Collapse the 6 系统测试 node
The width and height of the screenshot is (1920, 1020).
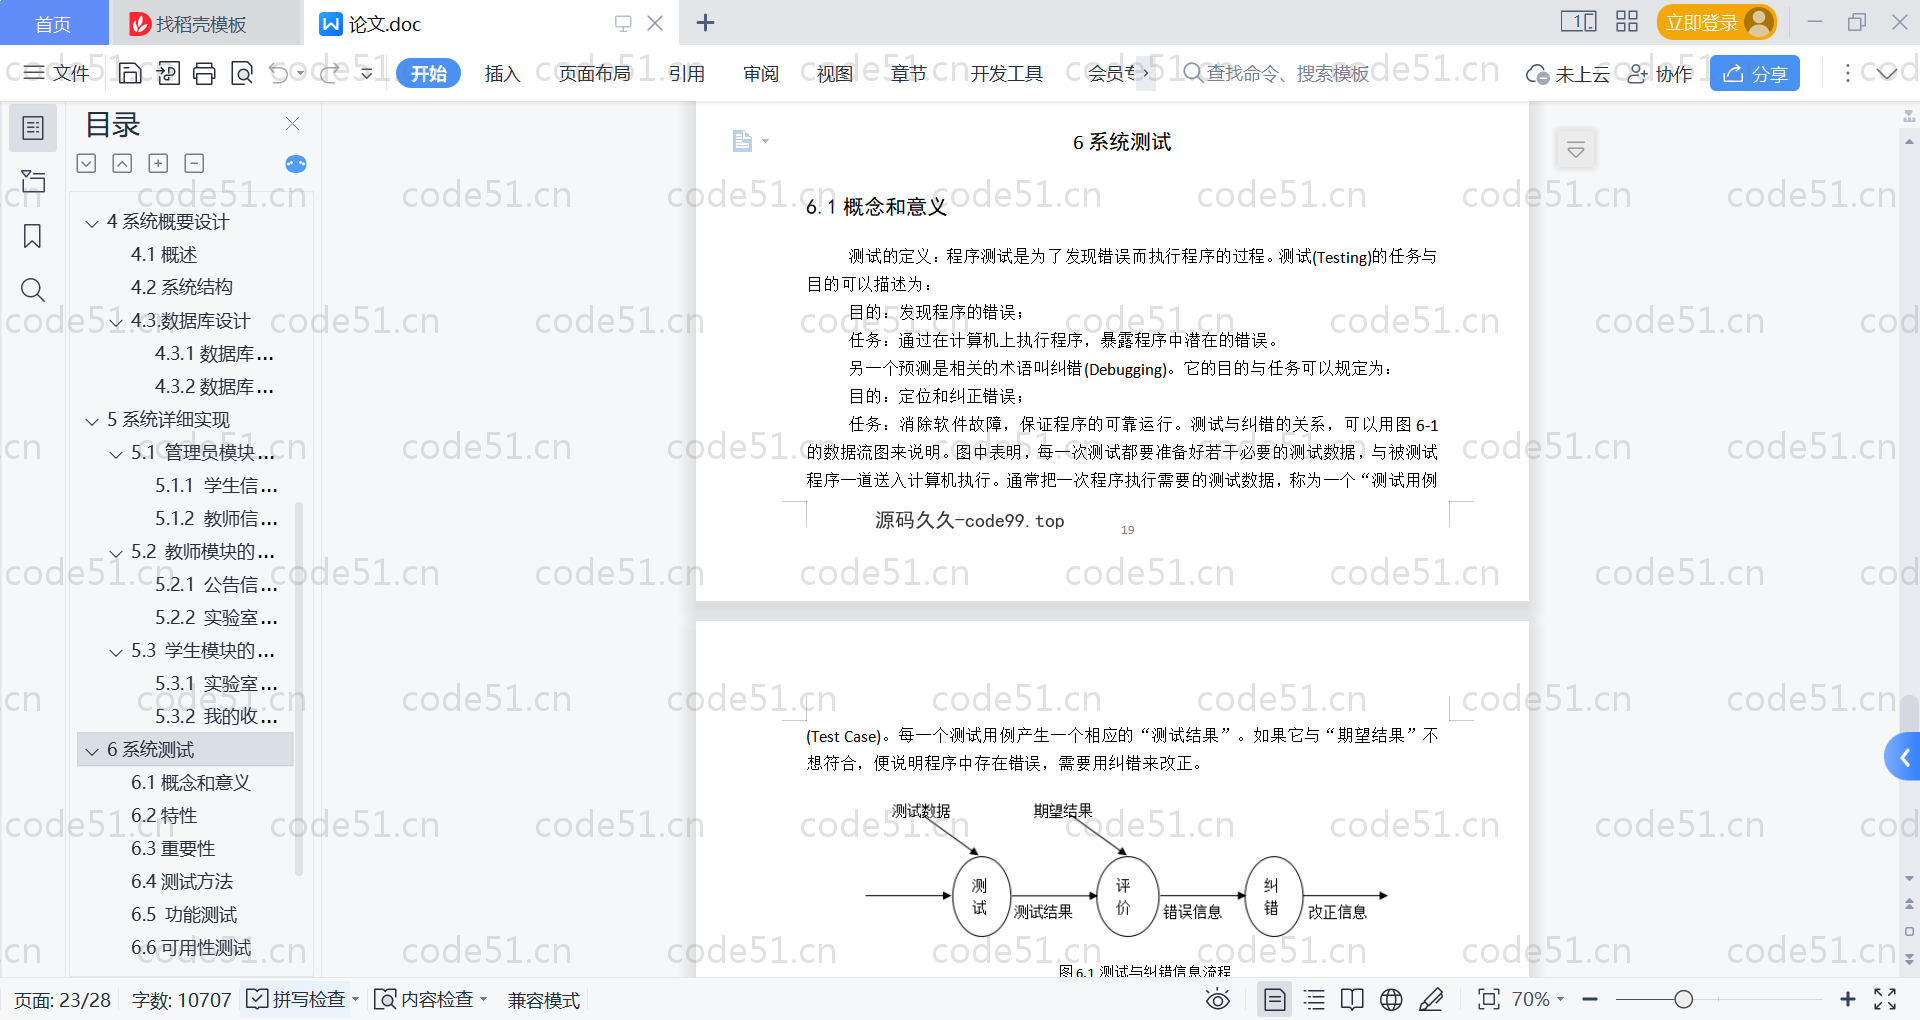(x=92, y=751)
